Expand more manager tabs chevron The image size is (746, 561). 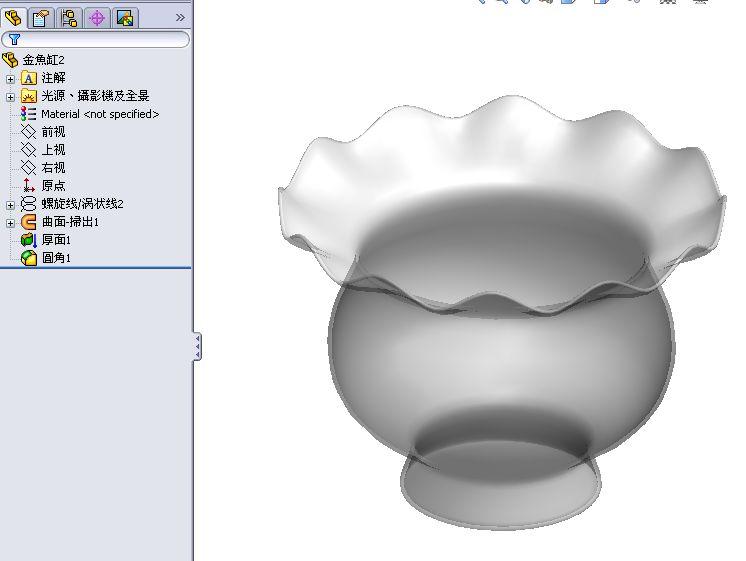(x=180, y=18)
